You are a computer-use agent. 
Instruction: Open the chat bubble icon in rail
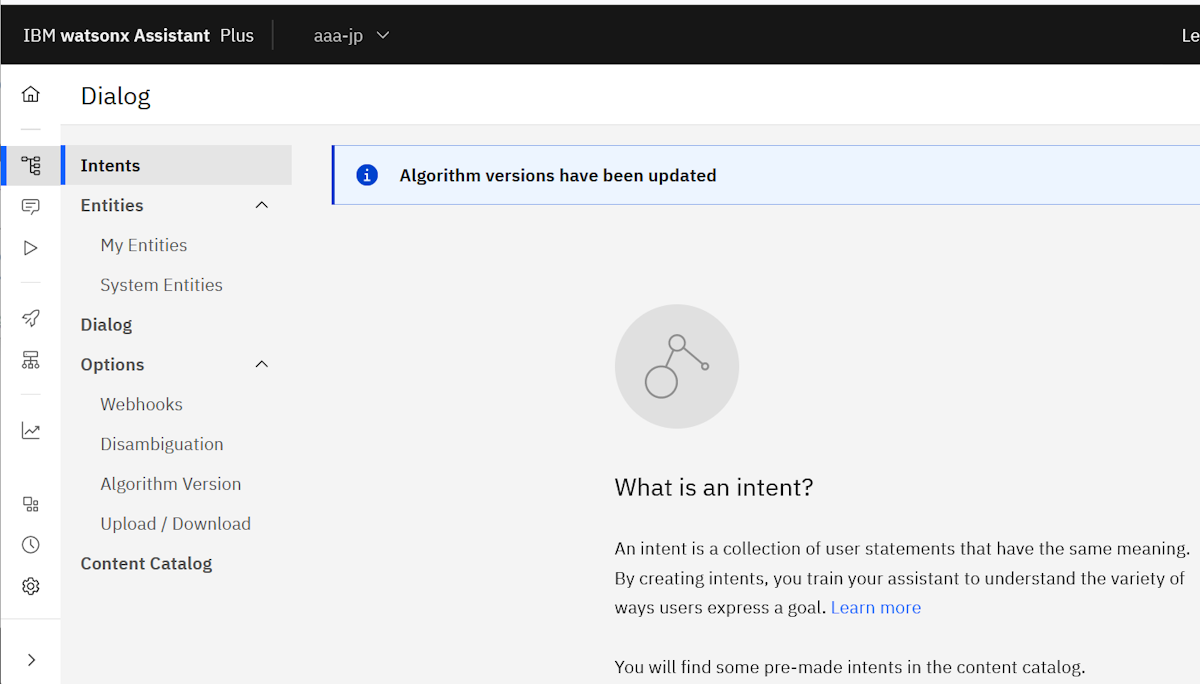[x=31, y=207]
